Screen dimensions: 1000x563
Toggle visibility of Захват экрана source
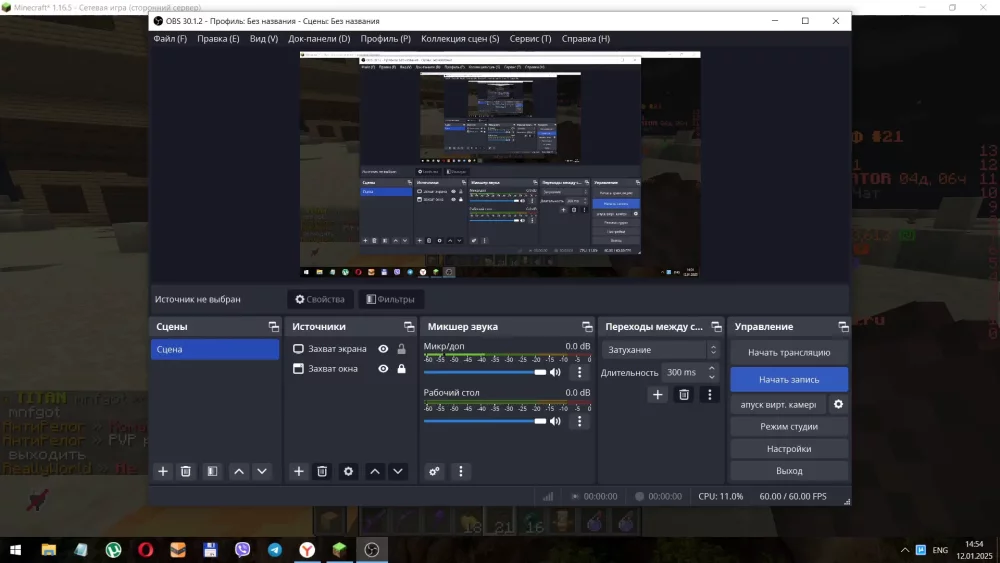click(383, 349)
